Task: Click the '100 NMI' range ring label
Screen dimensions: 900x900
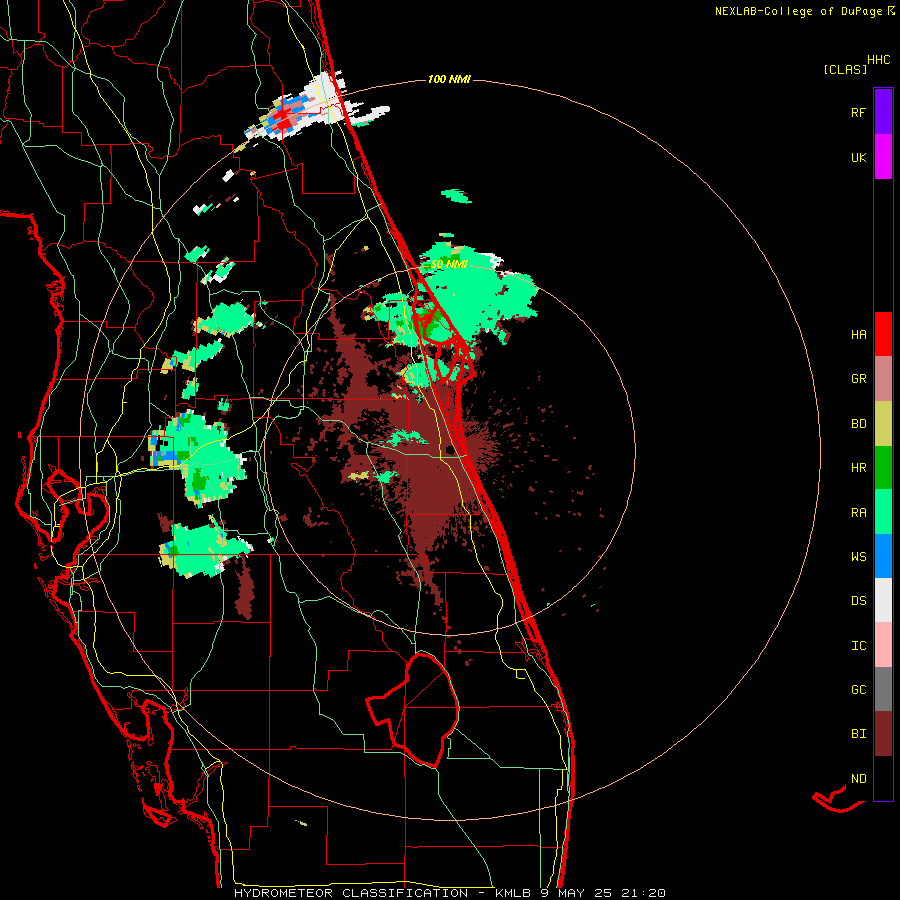Action: 449,79
